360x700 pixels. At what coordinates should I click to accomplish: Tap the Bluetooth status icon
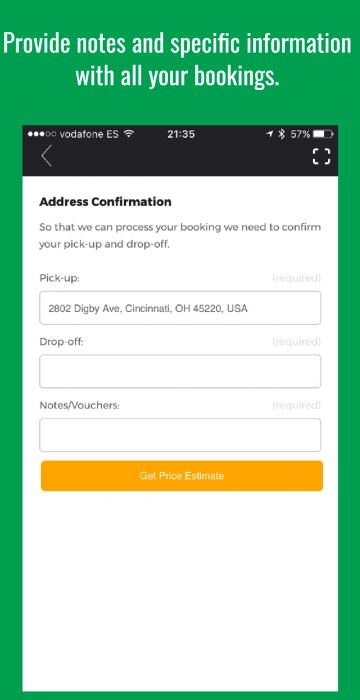(281, 134)
